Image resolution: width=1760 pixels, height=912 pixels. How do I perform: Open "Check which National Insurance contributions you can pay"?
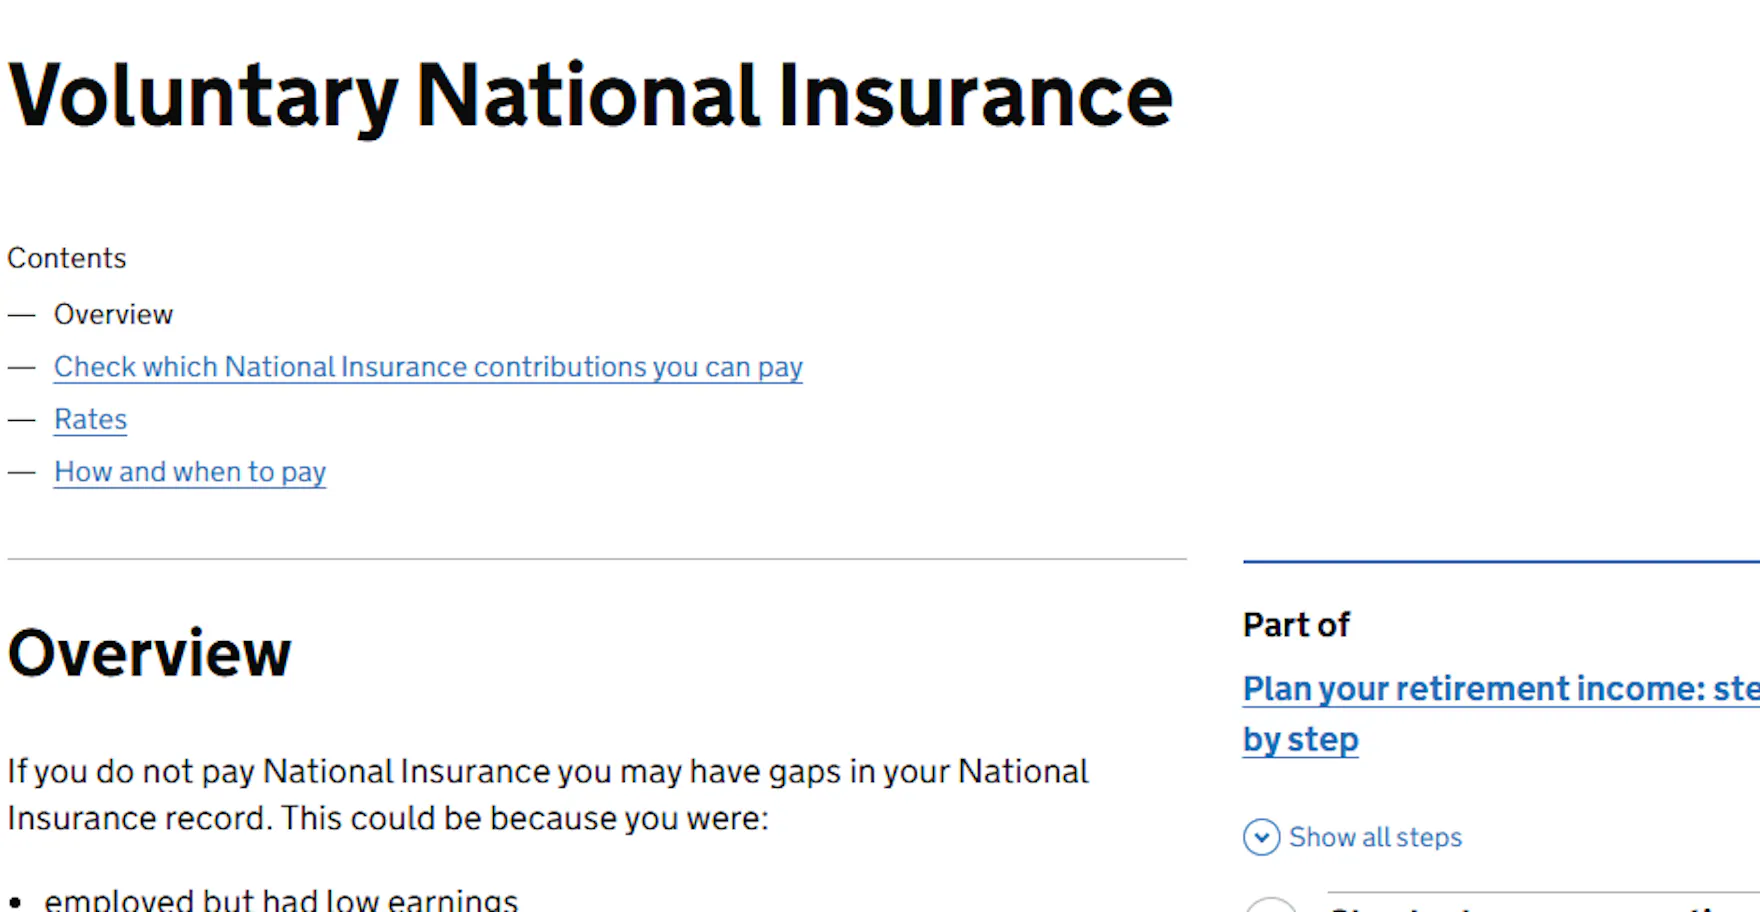428,367
